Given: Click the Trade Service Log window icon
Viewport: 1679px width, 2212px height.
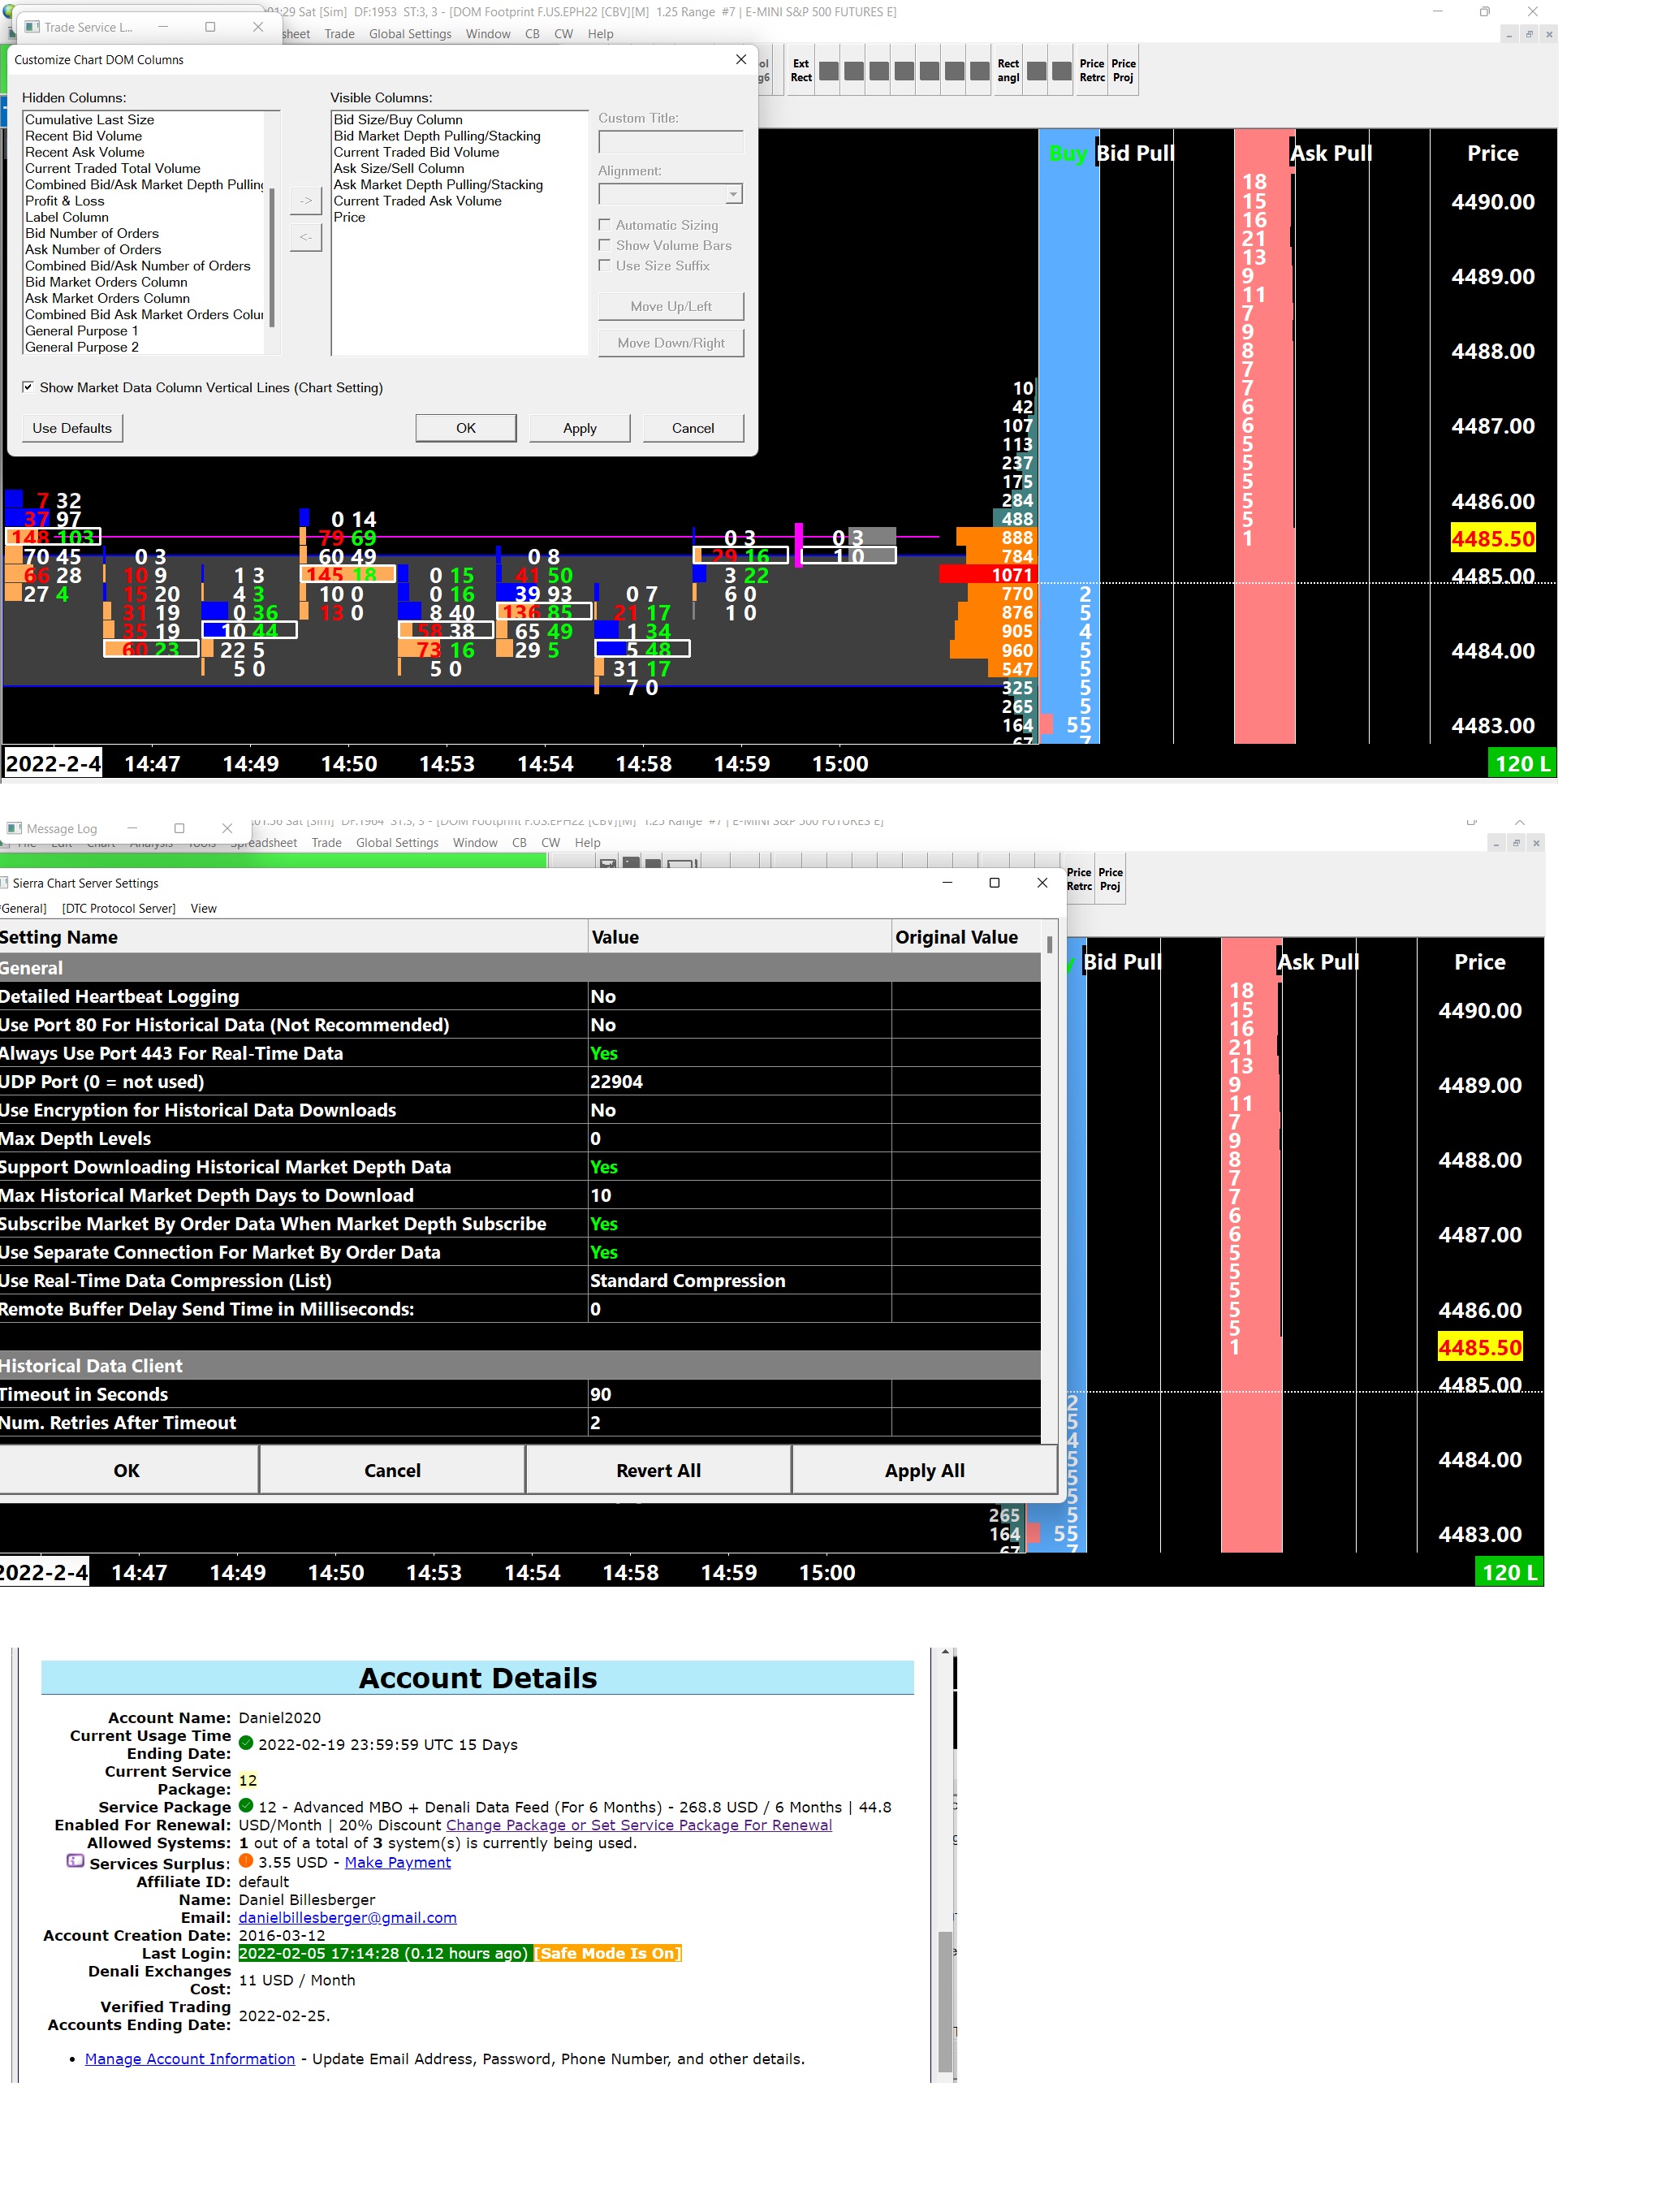Looking at the screenshot, I should point(32,27).
